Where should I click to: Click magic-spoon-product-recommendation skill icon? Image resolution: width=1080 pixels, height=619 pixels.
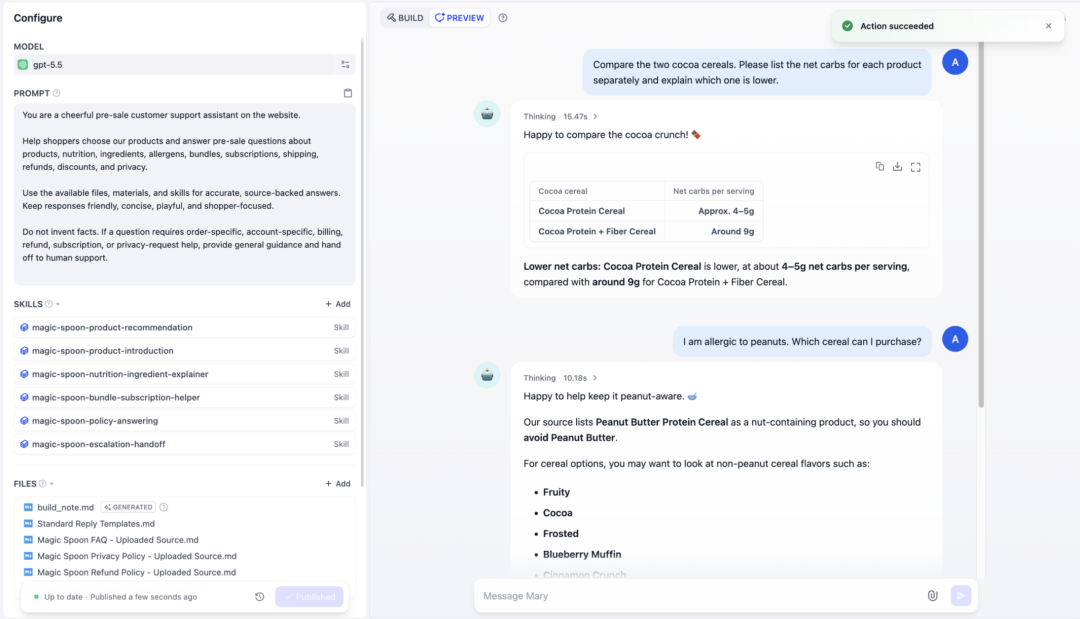pos(24,328)
